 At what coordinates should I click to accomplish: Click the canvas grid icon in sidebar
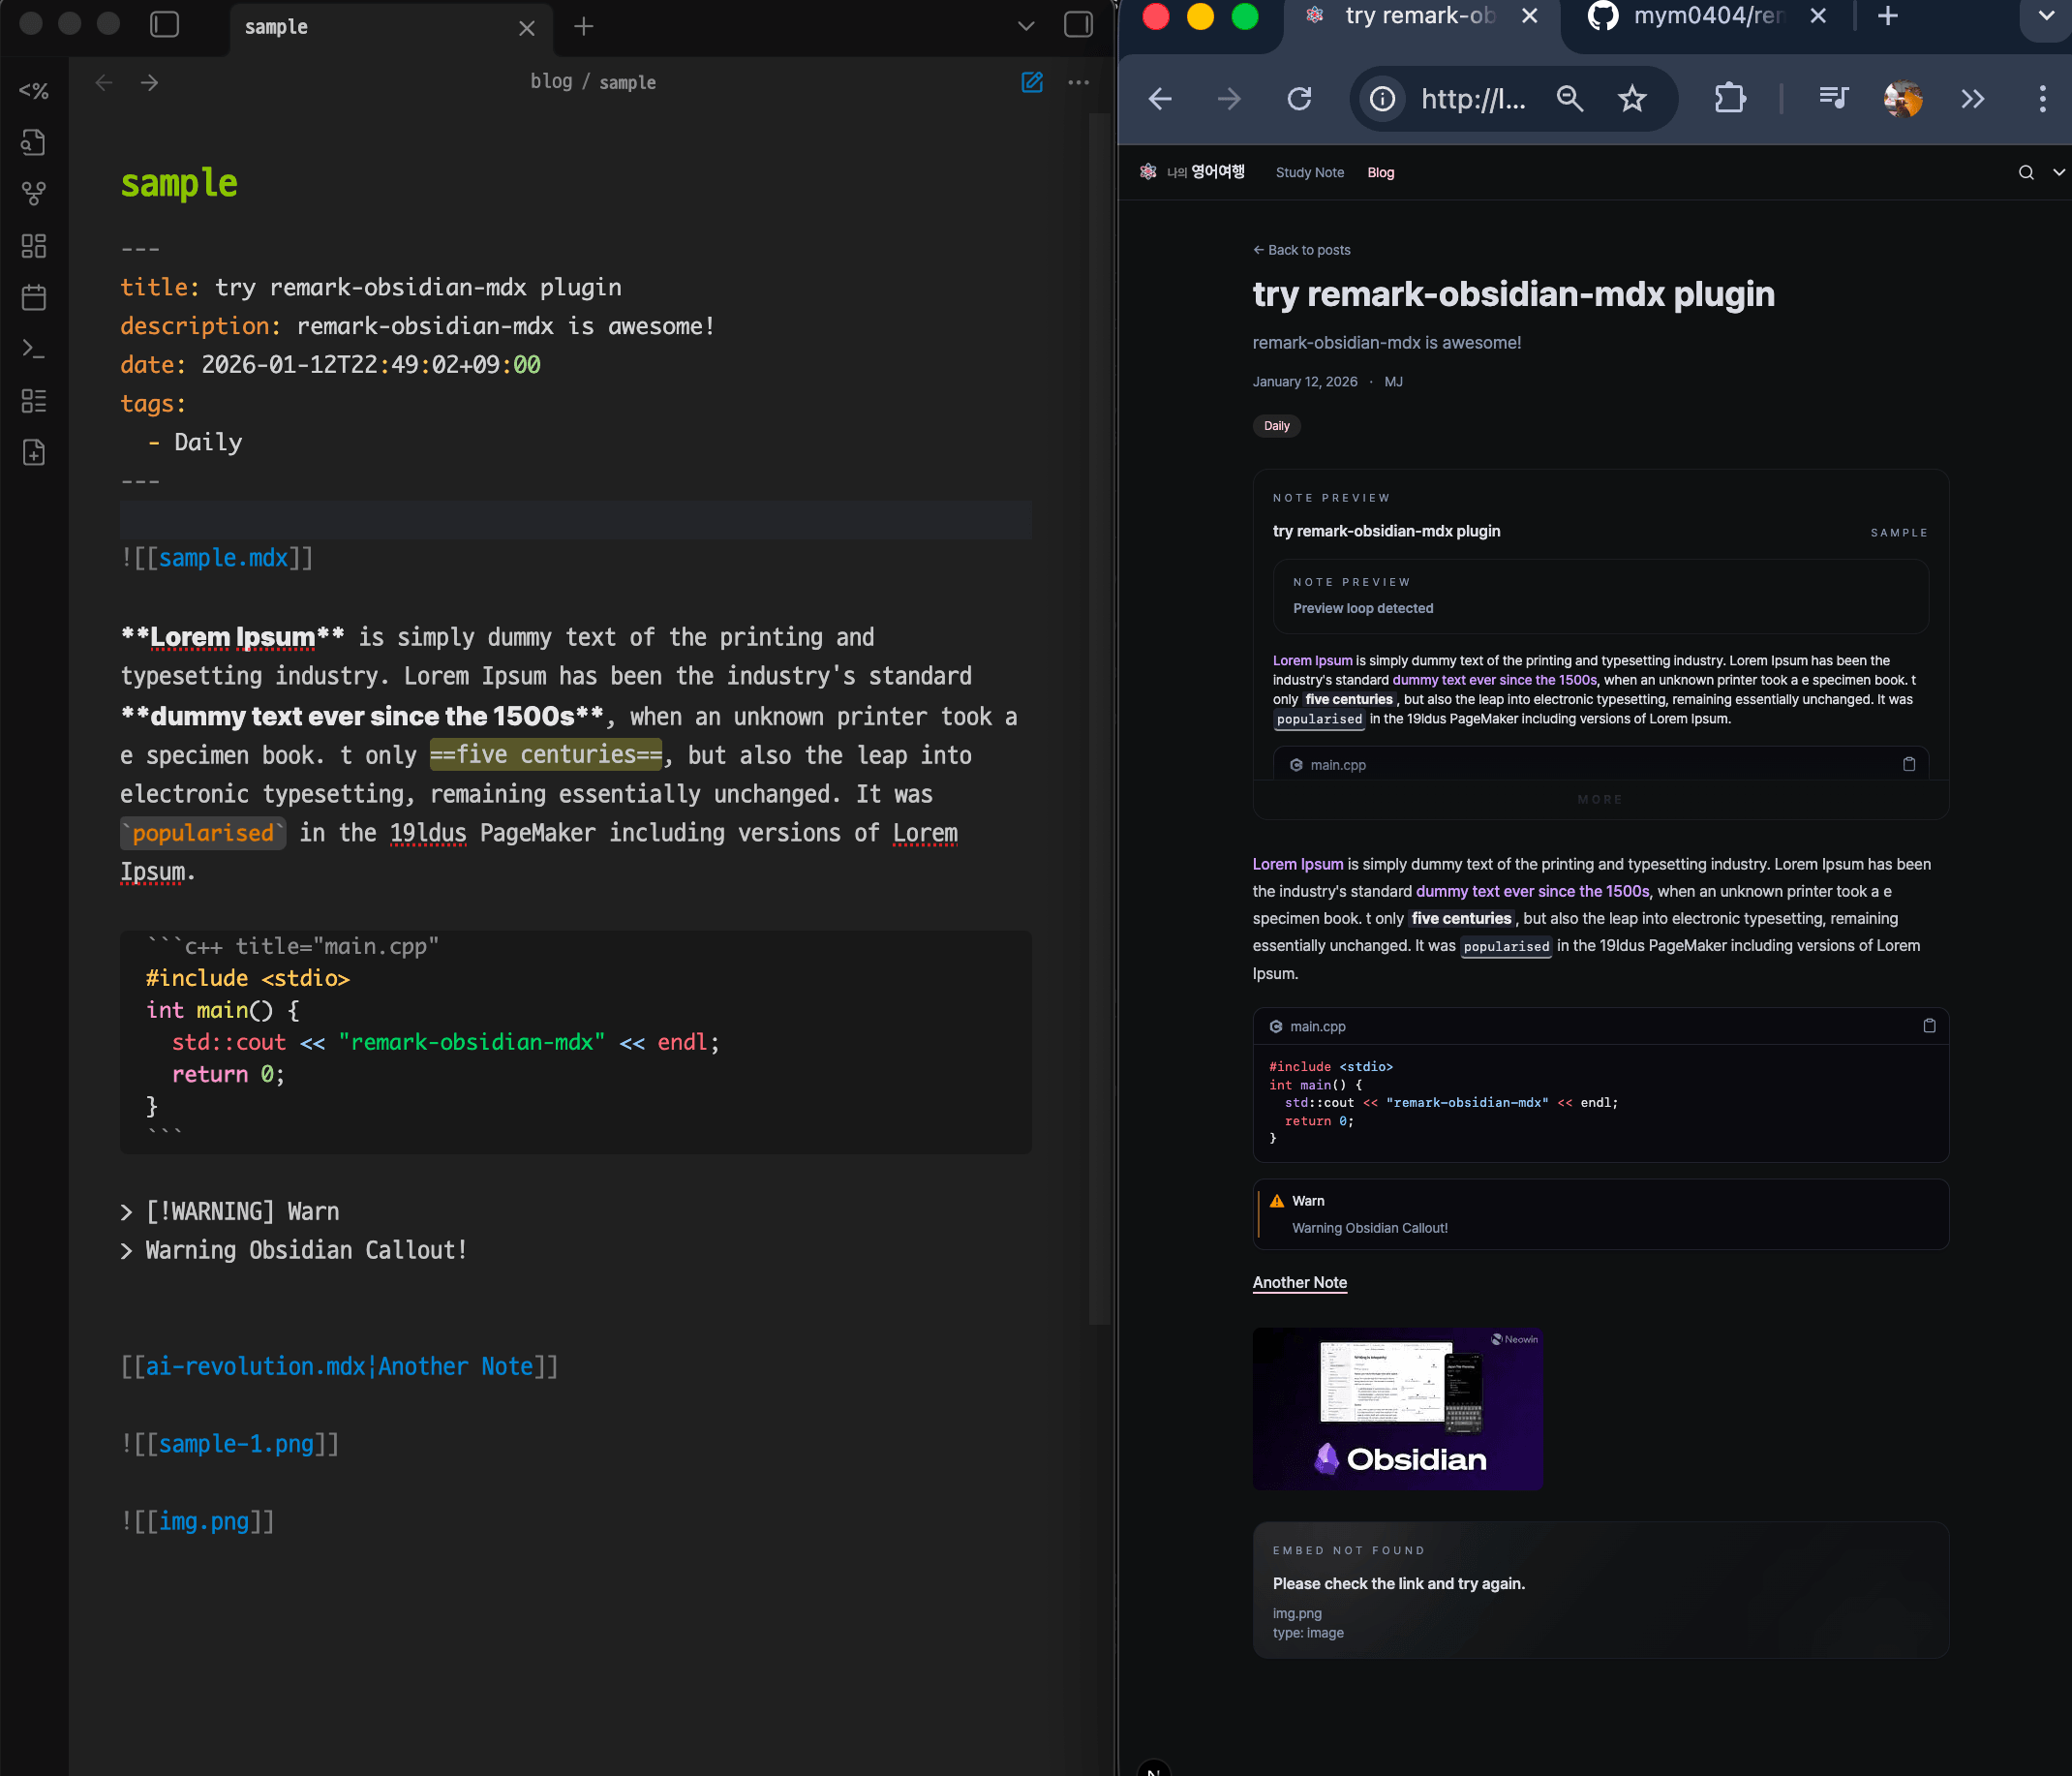[x=34, y=246]
